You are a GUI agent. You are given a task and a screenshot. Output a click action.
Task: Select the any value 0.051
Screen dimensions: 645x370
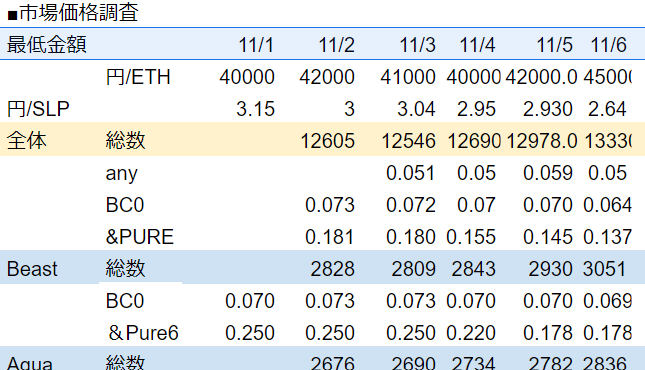point(411,173)
